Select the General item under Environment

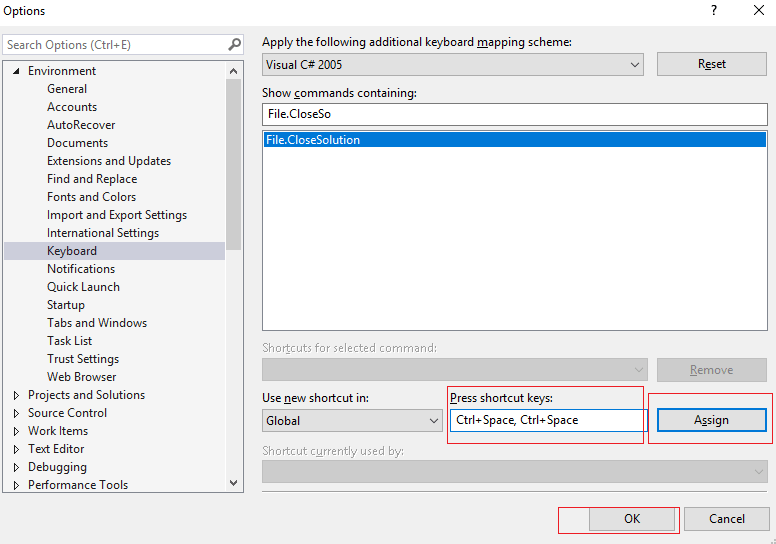pos(67,89)
